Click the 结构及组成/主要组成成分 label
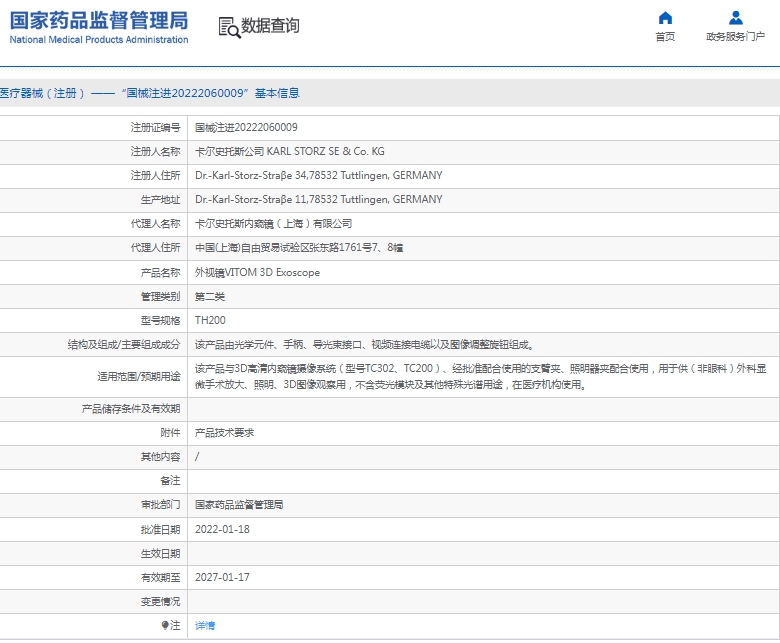This screenshot has width=780, height=643. coord(124,345)
